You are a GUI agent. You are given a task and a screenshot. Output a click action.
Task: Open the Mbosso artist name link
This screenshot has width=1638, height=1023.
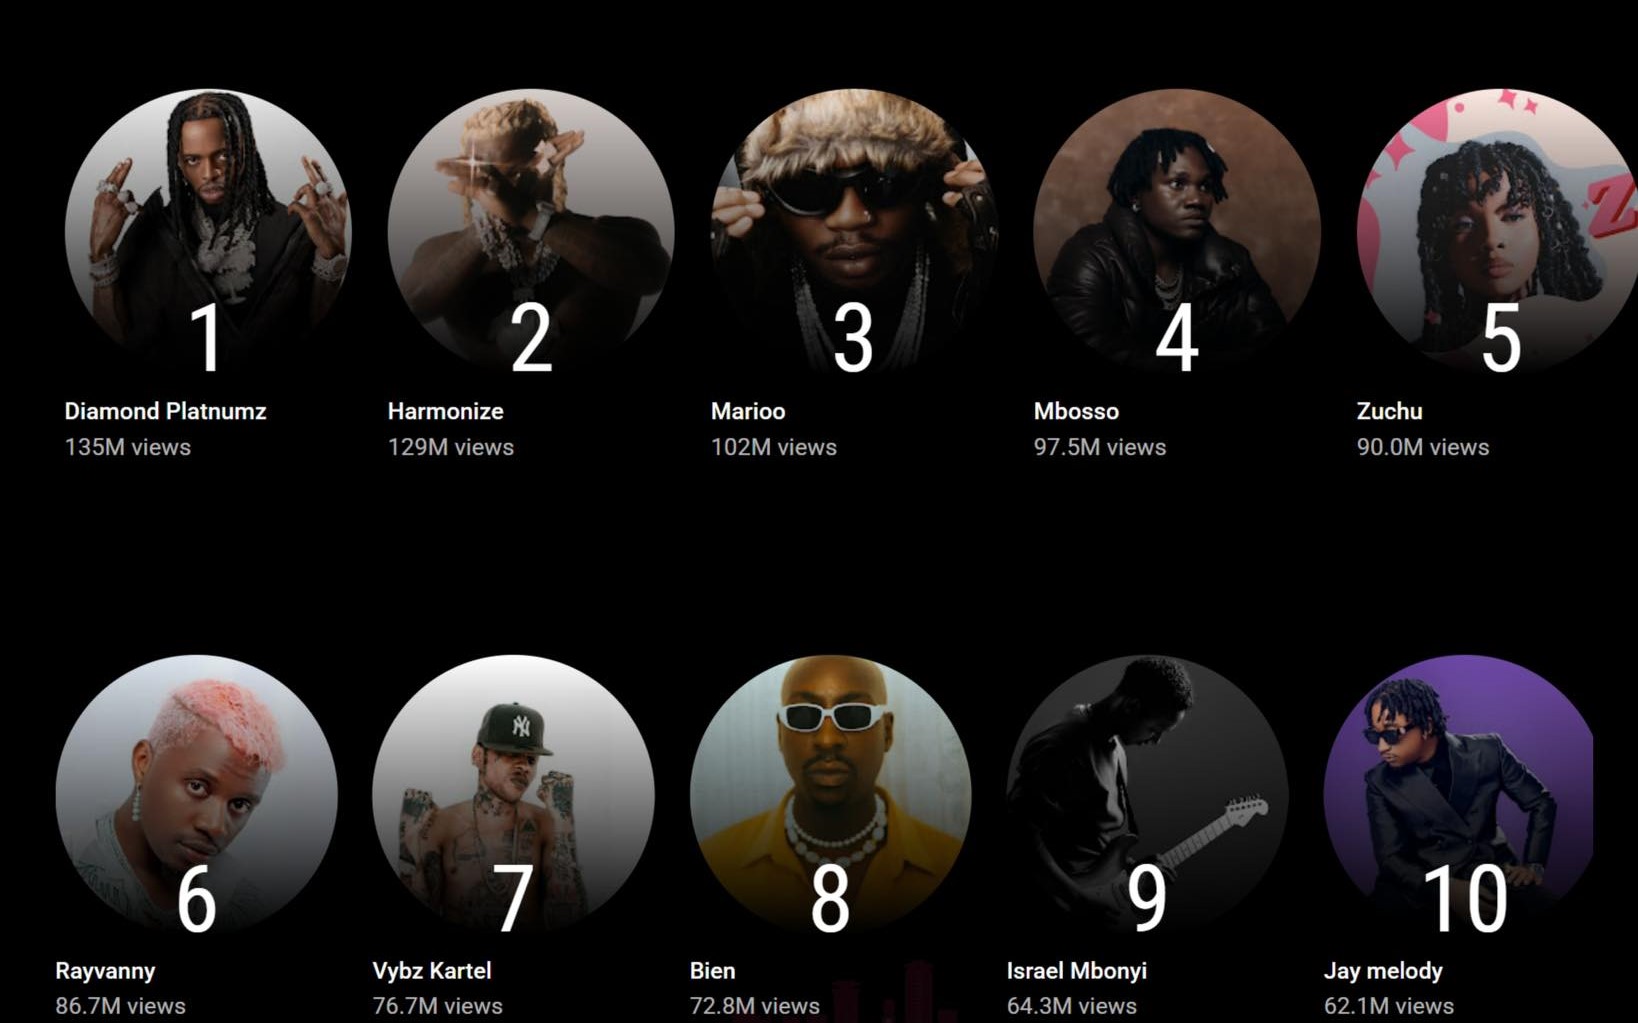pyautogui.click(x=1076, y=411)
